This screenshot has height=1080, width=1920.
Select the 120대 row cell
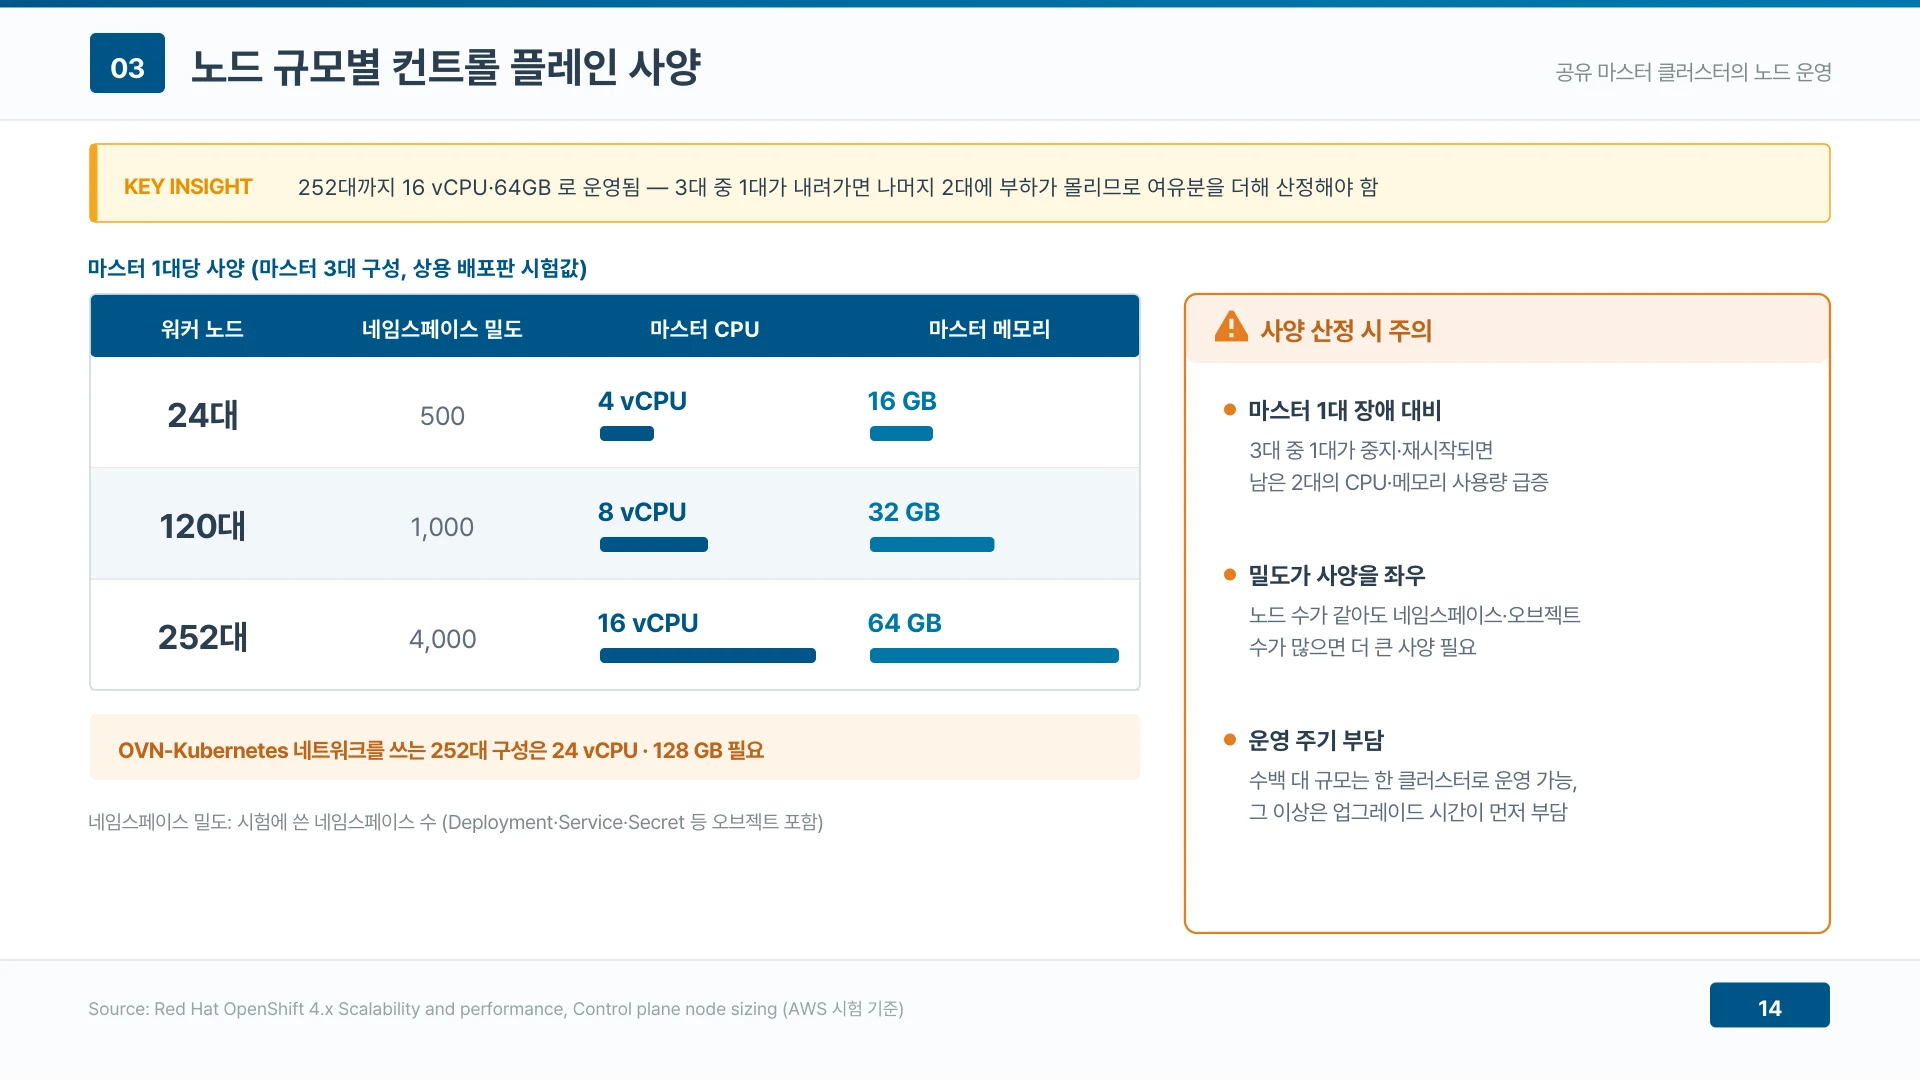pos(203,526)
